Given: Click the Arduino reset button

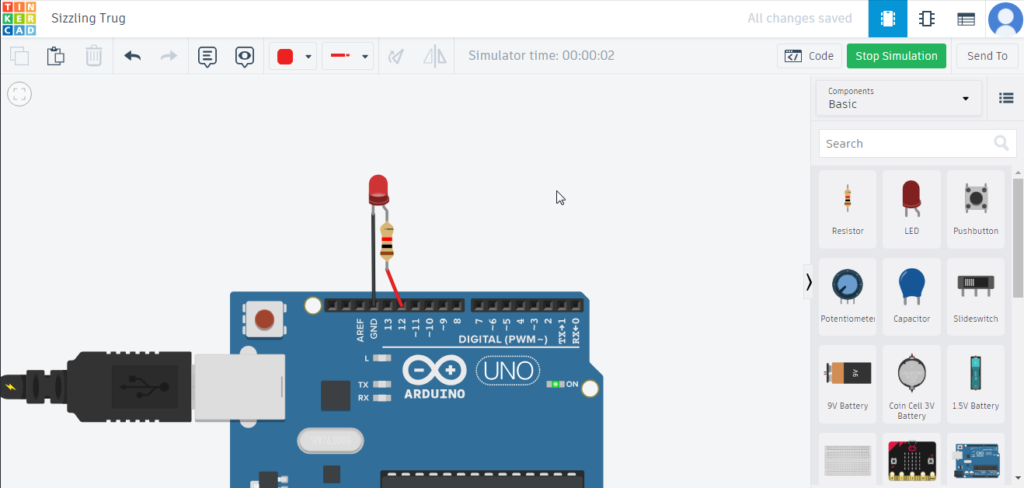Looking at the screenshot, I should click(x=264, y=319).
